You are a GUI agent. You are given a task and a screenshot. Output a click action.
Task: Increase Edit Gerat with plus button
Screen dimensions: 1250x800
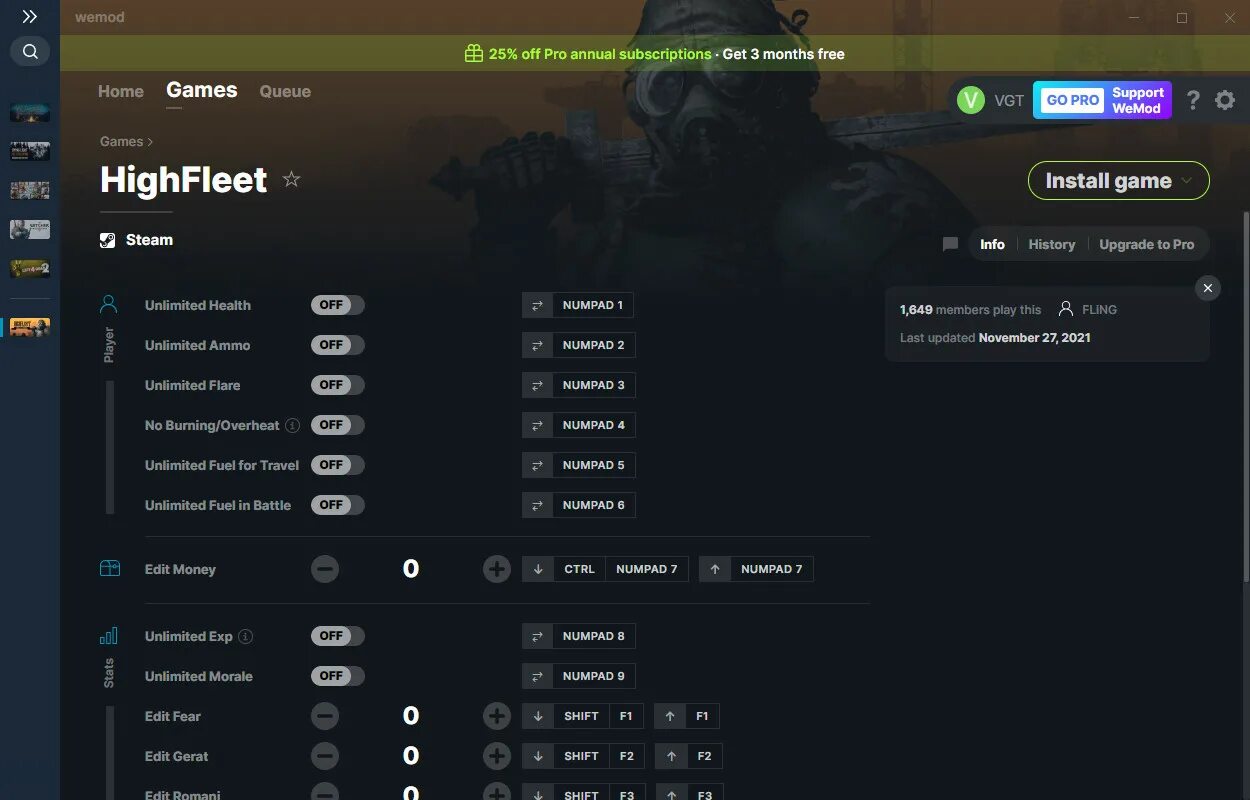click(x=497, y=756)
